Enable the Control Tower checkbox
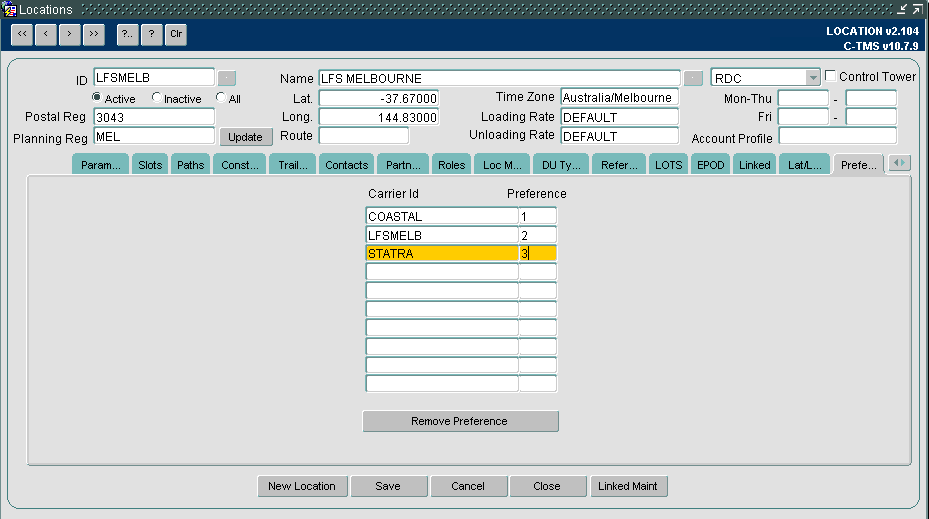 coord(831,76)
